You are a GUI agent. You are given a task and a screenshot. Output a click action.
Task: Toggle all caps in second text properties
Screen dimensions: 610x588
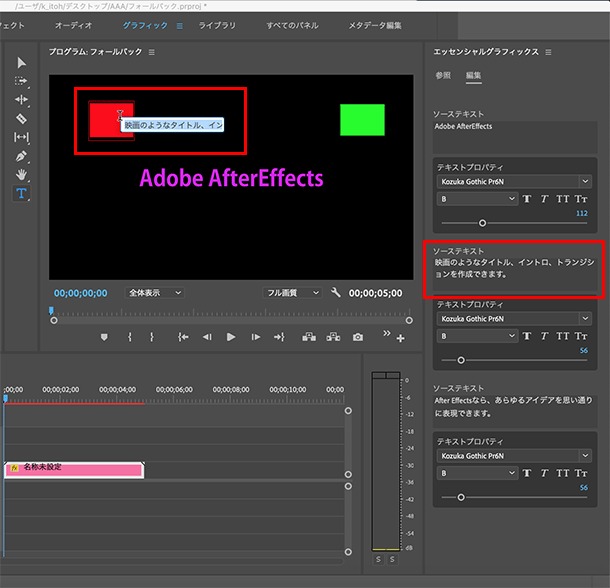point(563,336)
